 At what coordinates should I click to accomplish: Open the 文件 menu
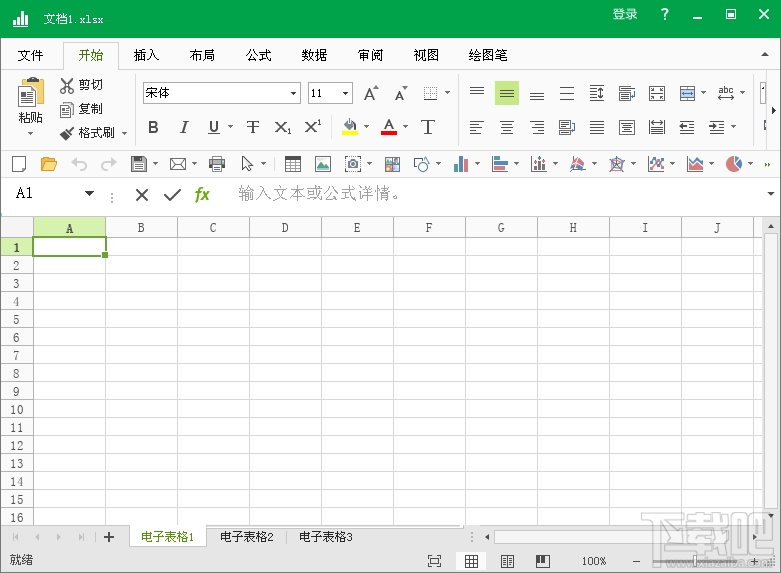[30, 55]
